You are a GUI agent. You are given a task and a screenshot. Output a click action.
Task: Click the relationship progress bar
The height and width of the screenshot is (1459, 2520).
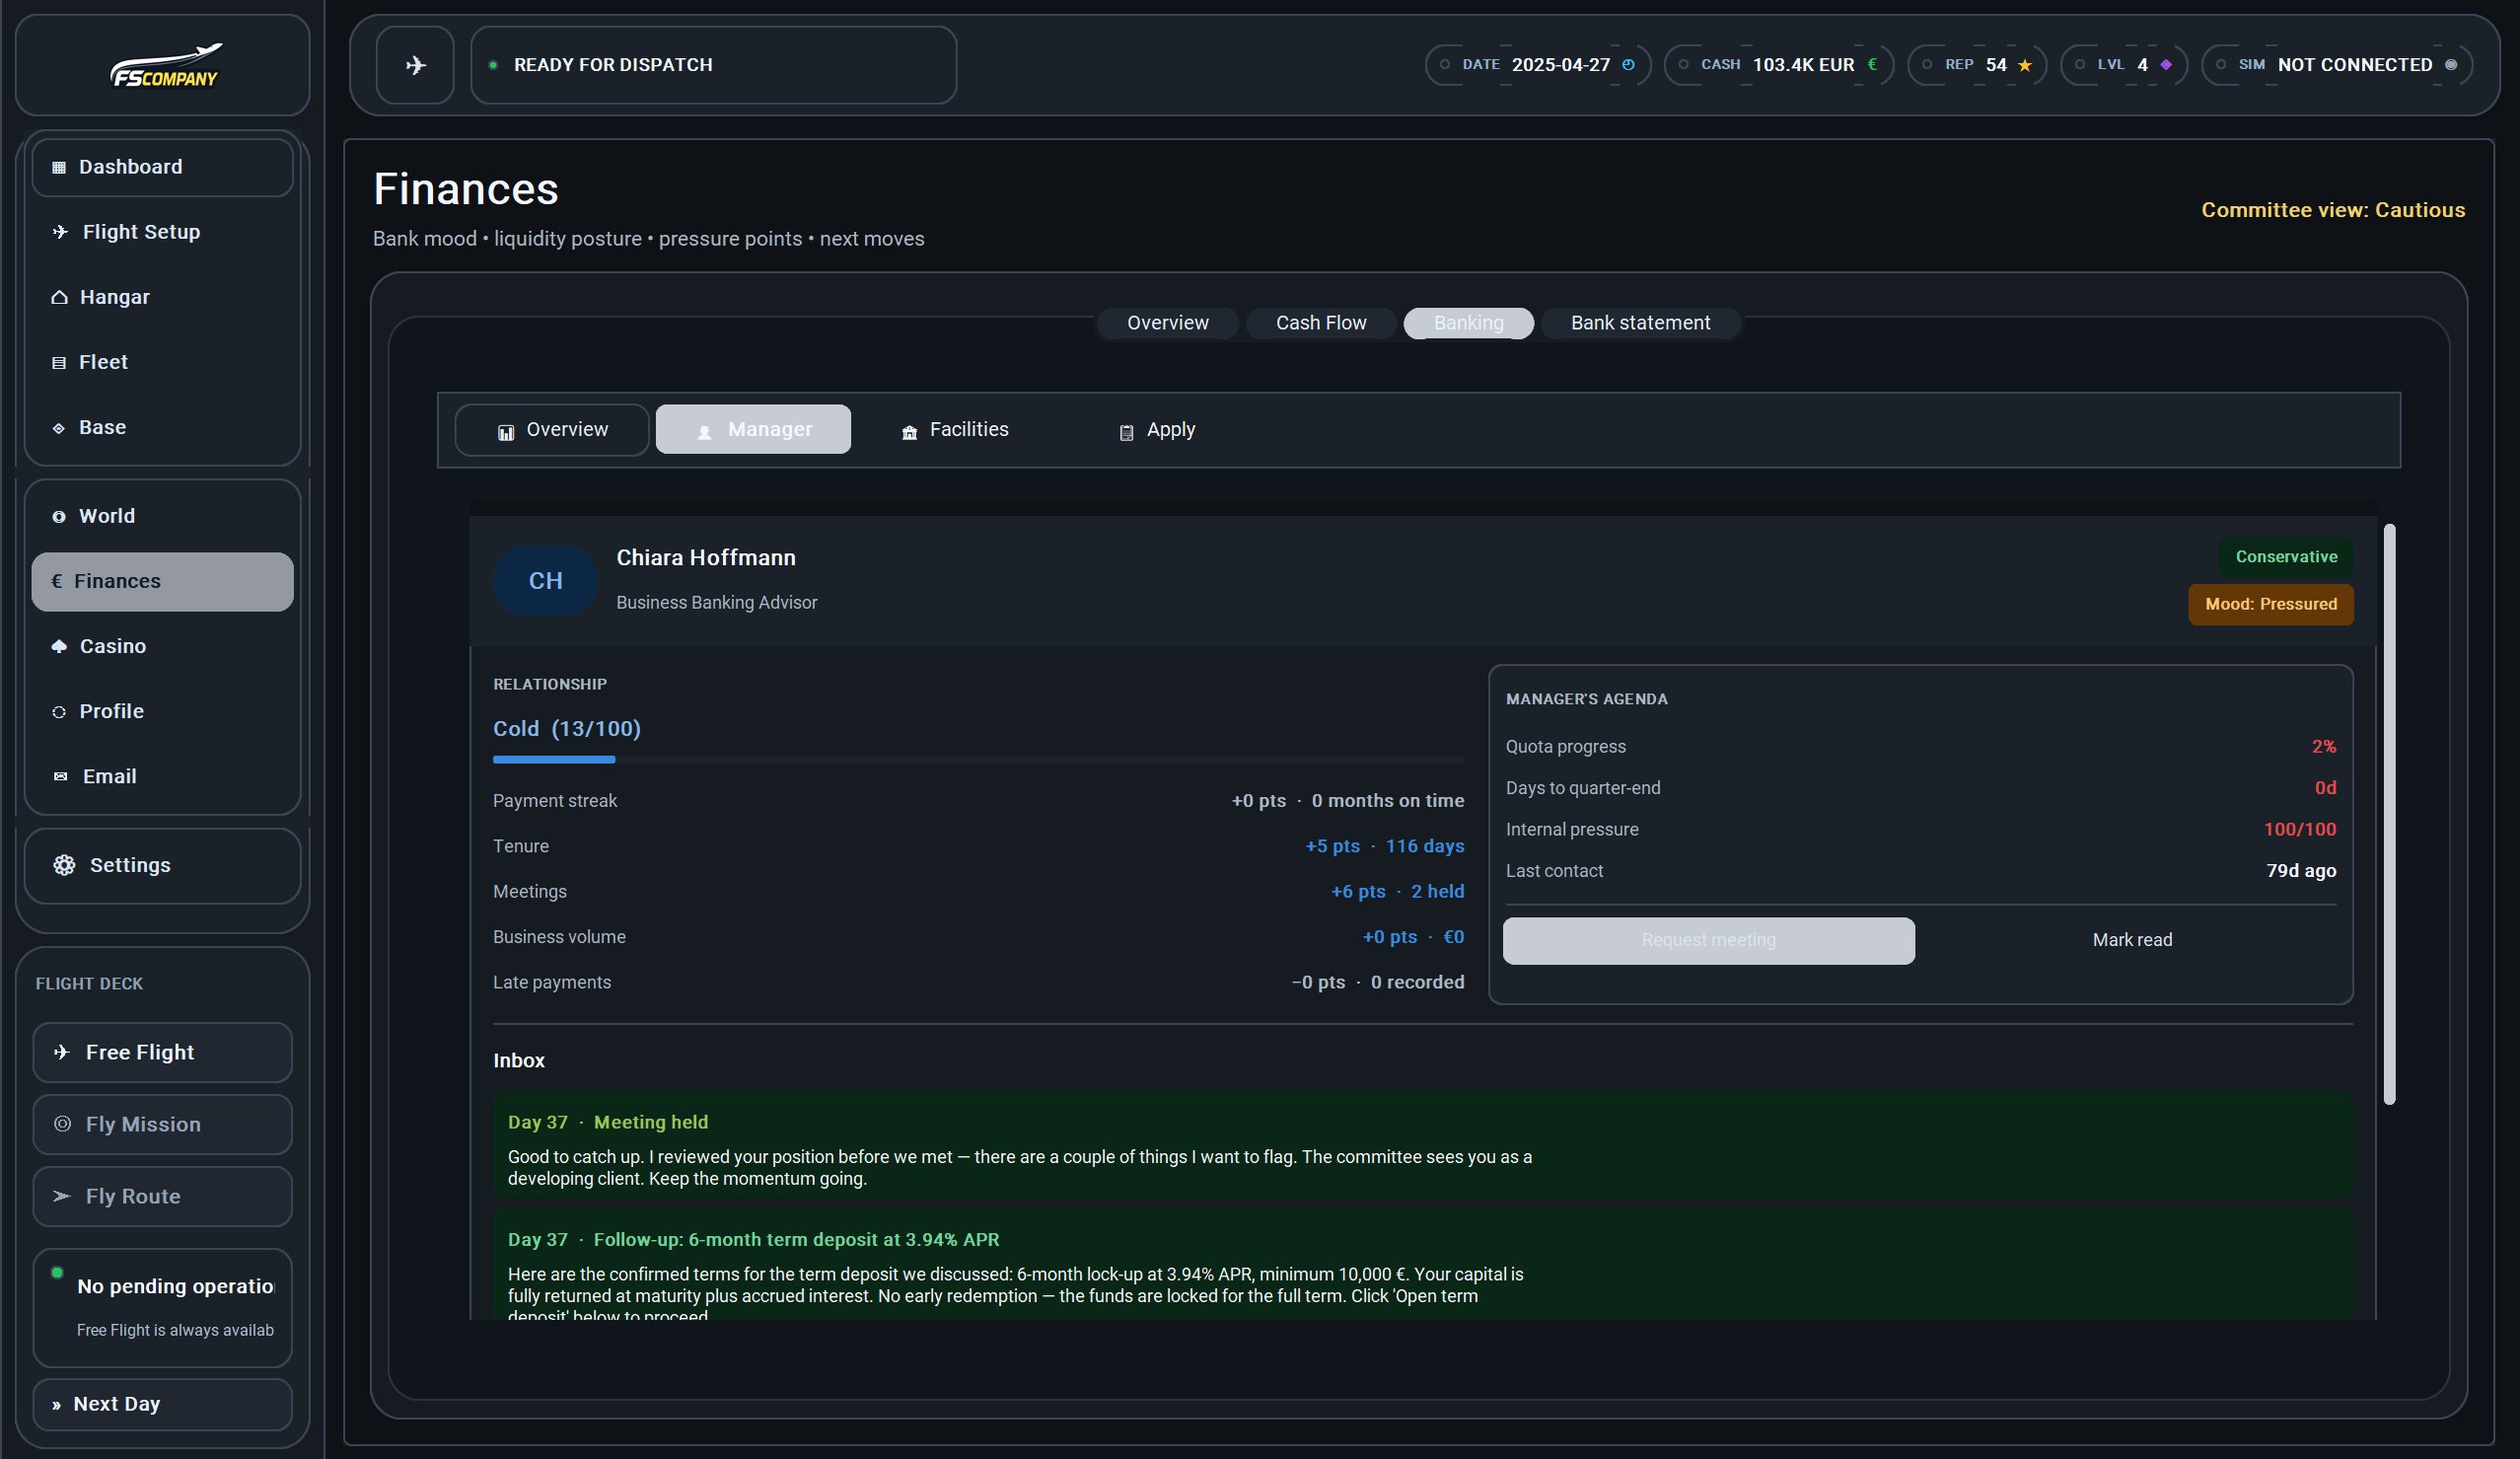coord(977,760)
